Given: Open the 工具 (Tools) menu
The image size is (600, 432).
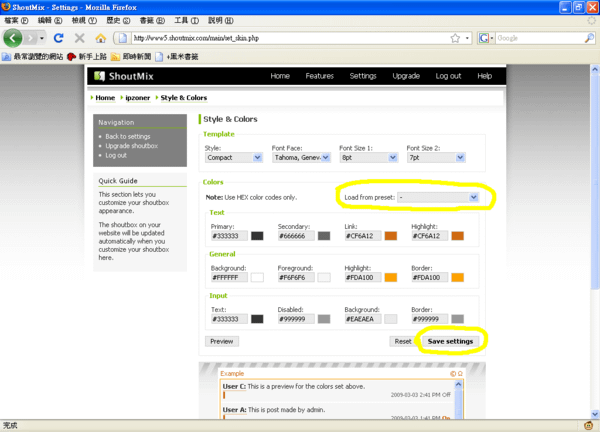Looking at the screenshot, I should tap(186, 21).
